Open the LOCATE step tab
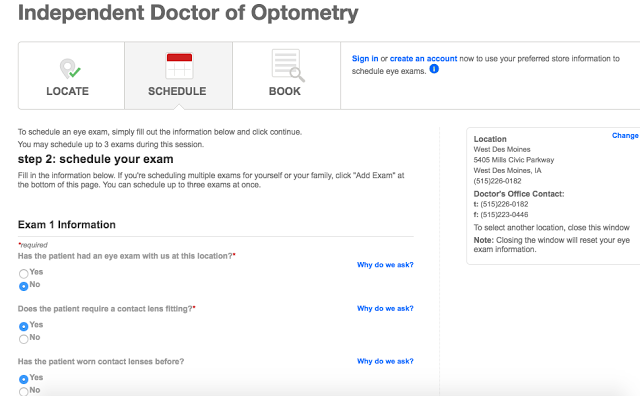The width and height of the screenshot is (640, 396). click(71, 76)
